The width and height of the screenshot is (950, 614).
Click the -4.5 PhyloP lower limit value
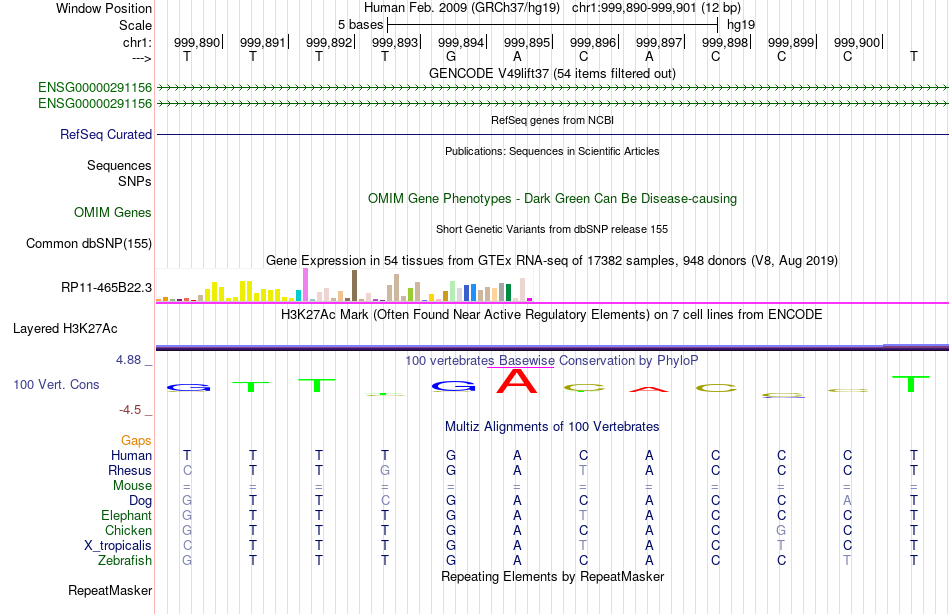point(130,410)
